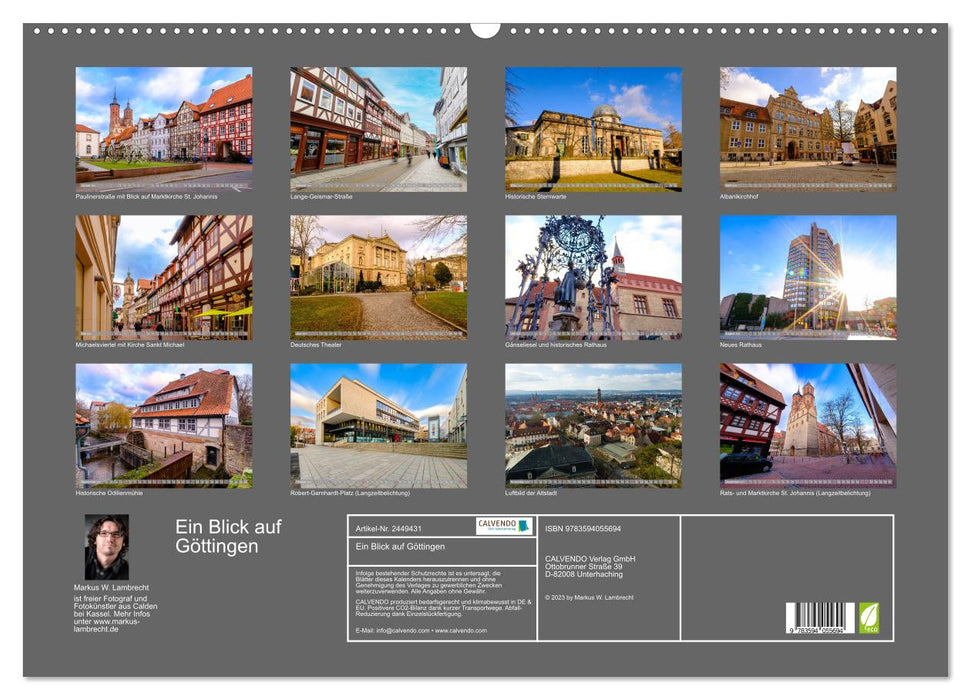Image resolution: width=971 pixels, height=700 pixels.
Task: Click caption 'Michaelsviertel mit Kirche Sankt Michael'
Action: point(130,344)
